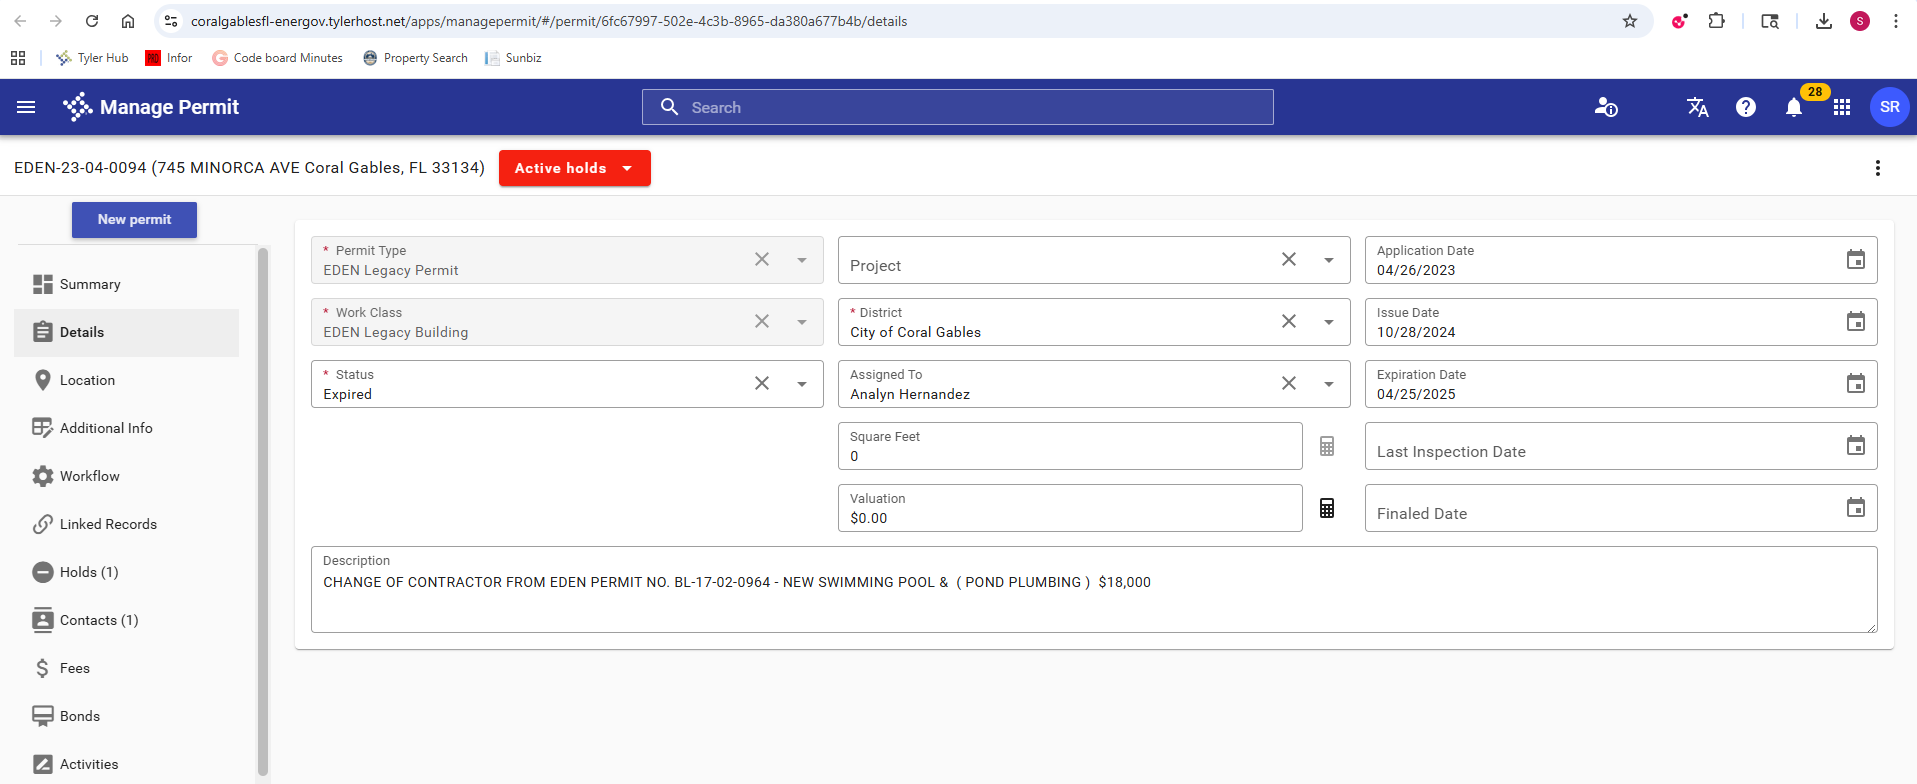Open the Active holds dropdown
Screen dimensions: 1917x784
click(x=574, y=168)
